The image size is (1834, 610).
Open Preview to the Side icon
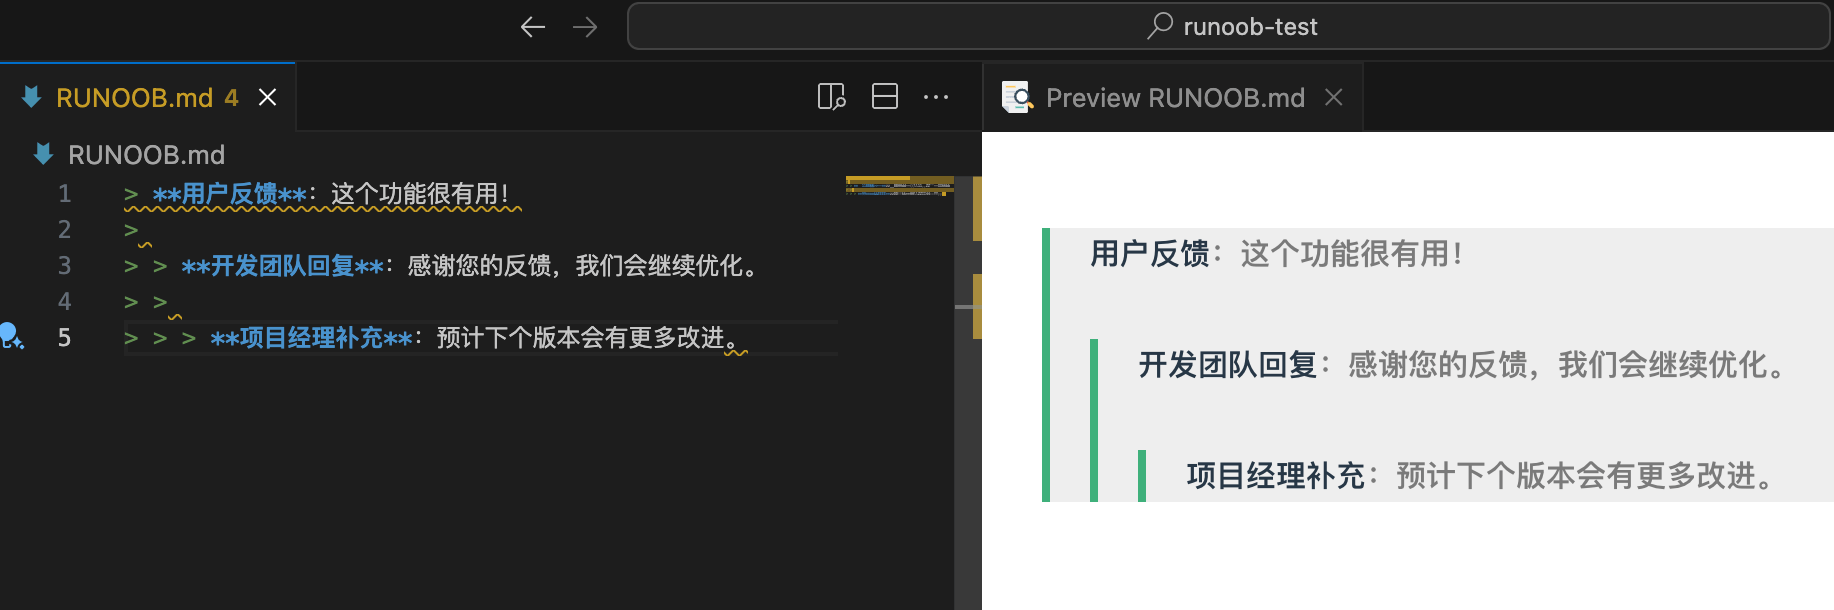[831, 97]
